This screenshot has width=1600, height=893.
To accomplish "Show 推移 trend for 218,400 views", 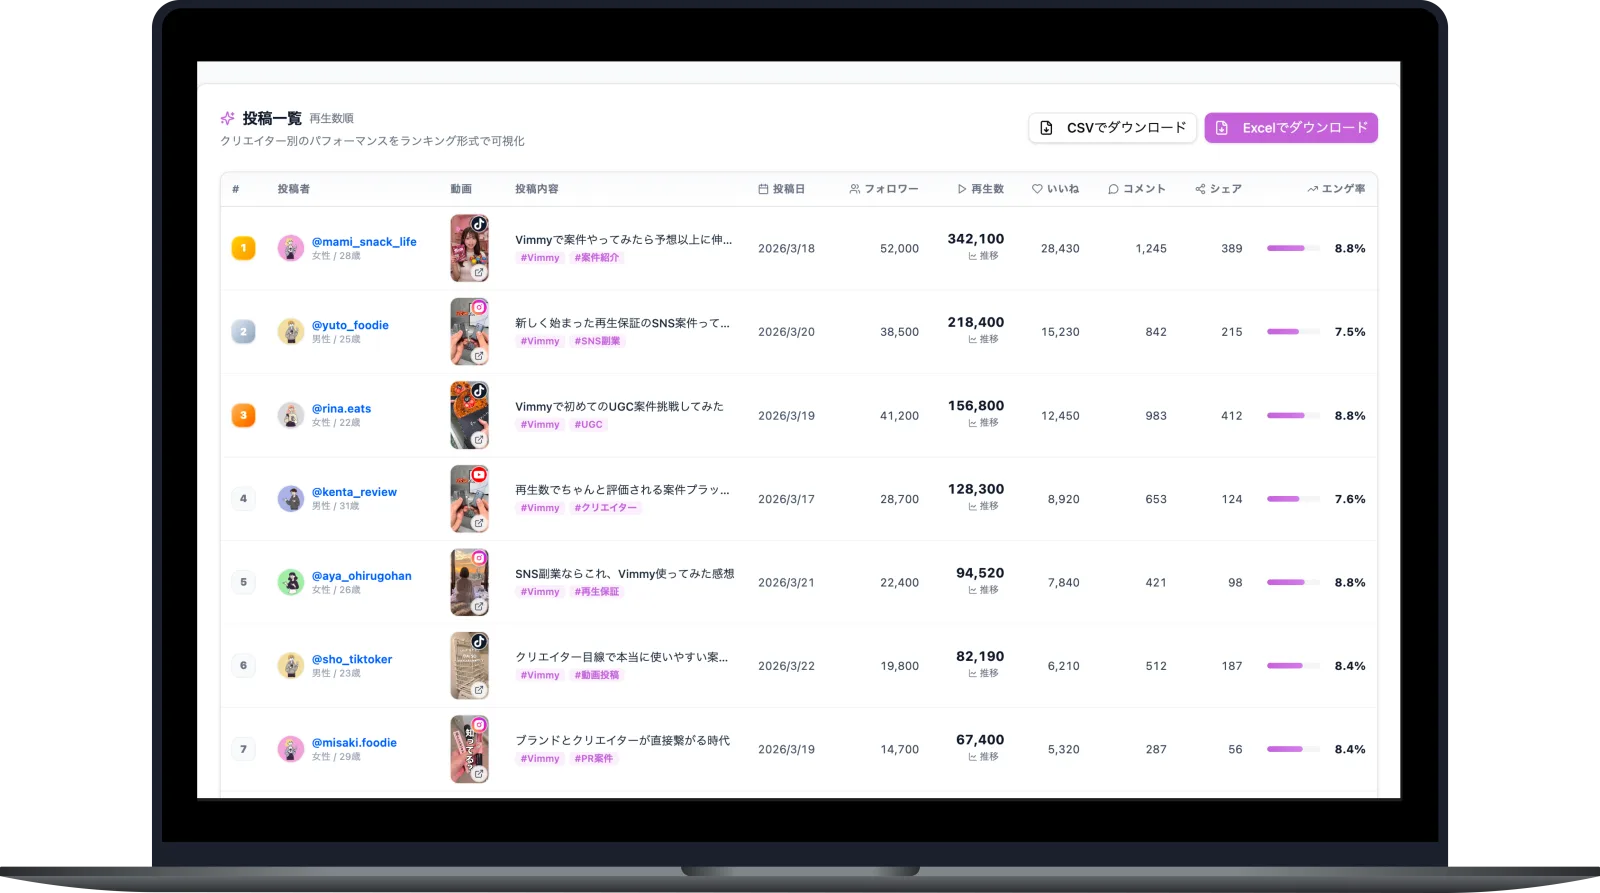I will 983,340.
